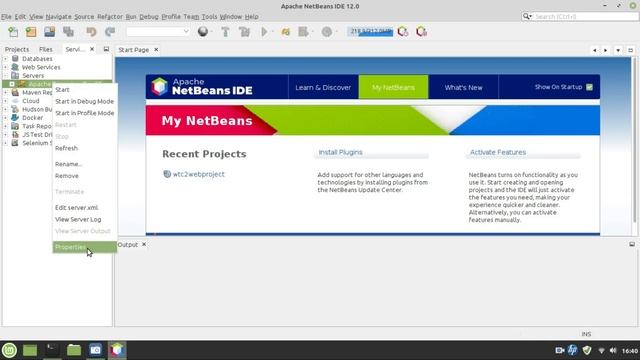Image resolution: width=640 pixels, height=360 pixels.
Task: Minimize the Output window
Action: click(632, 244)
